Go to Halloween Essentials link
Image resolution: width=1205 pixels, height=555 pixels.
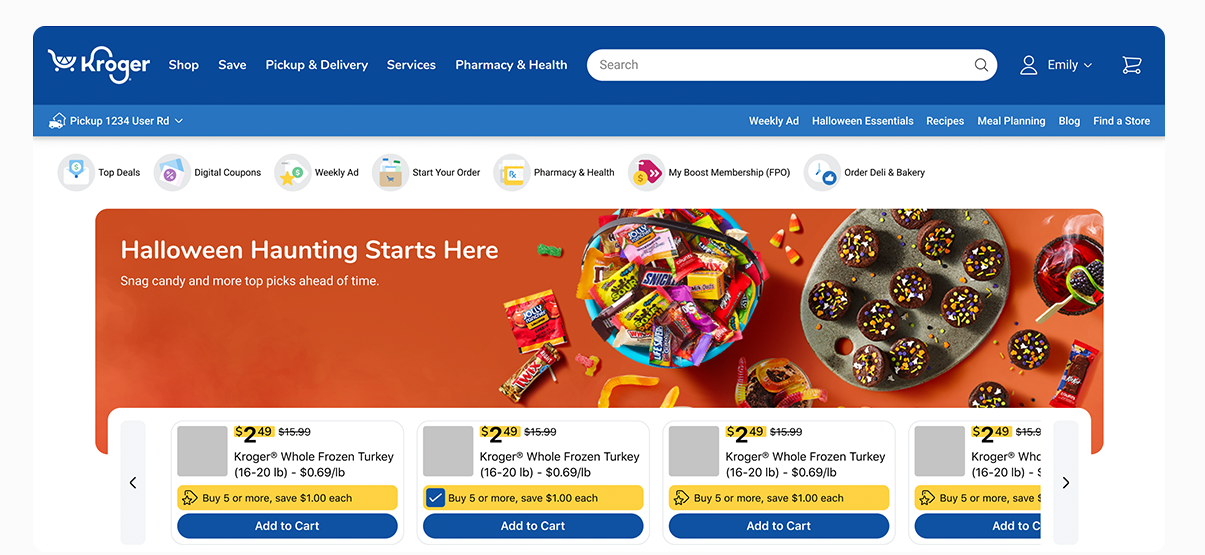click(863, 121)
